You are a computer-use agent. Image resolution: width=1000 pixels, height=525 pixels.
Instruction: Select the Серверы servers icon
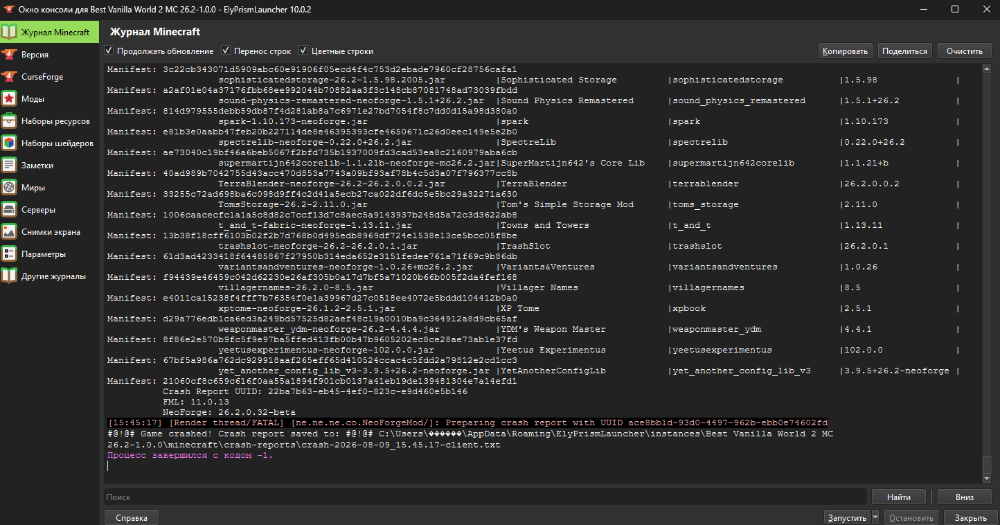point(9,209)
